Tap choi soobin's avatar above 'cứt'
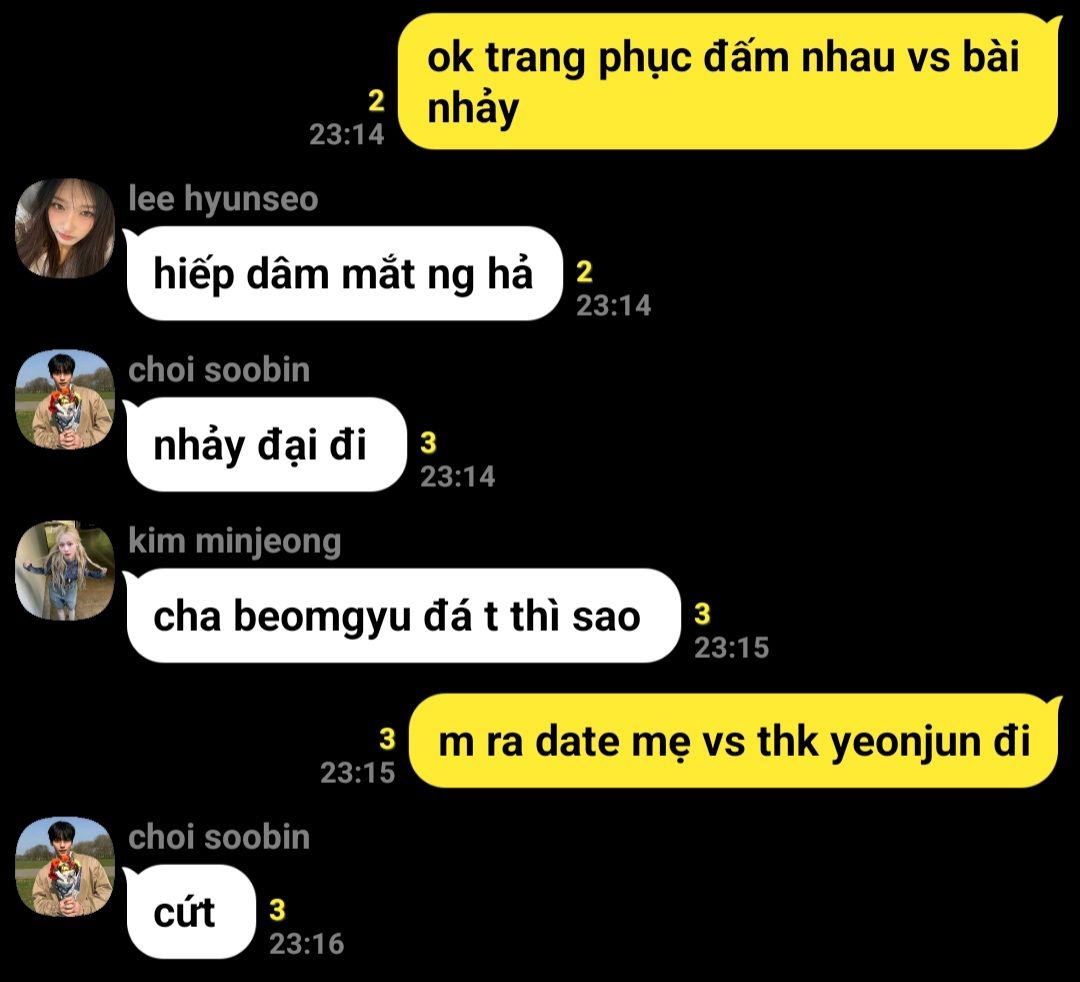The image size is (1080, 982). tap(65, 867)
